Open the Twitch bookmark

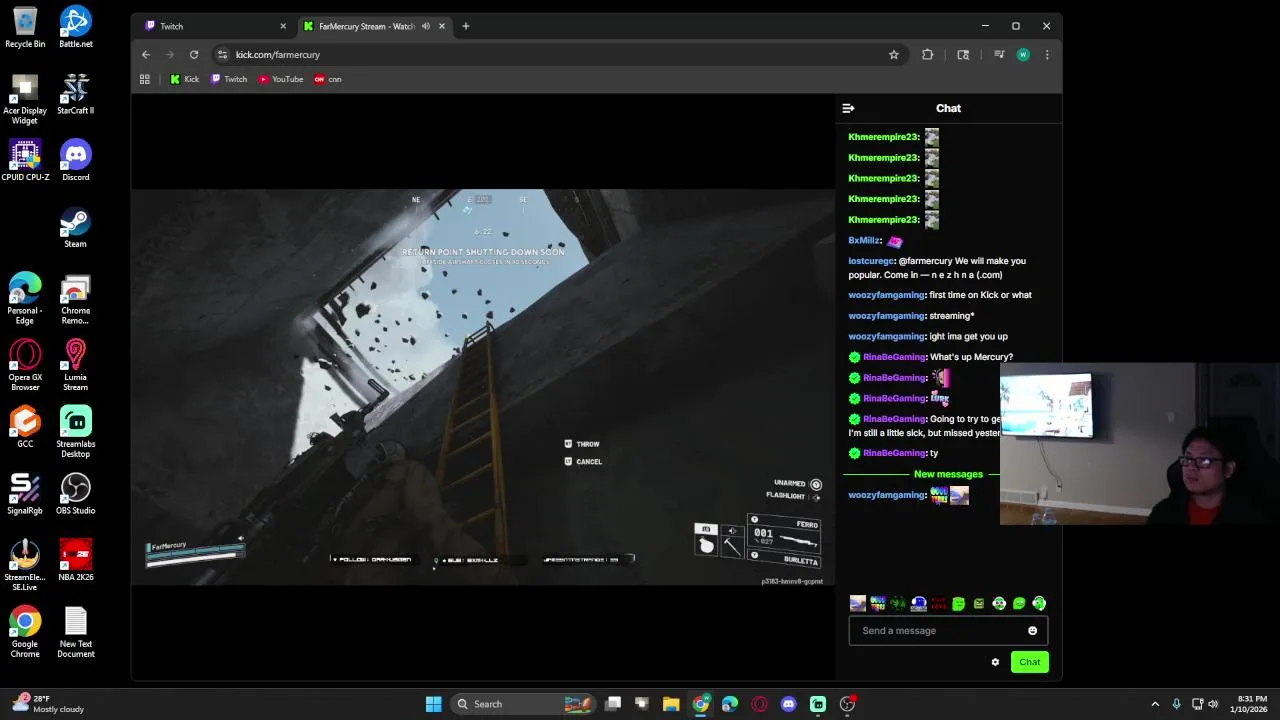point(229,79)
